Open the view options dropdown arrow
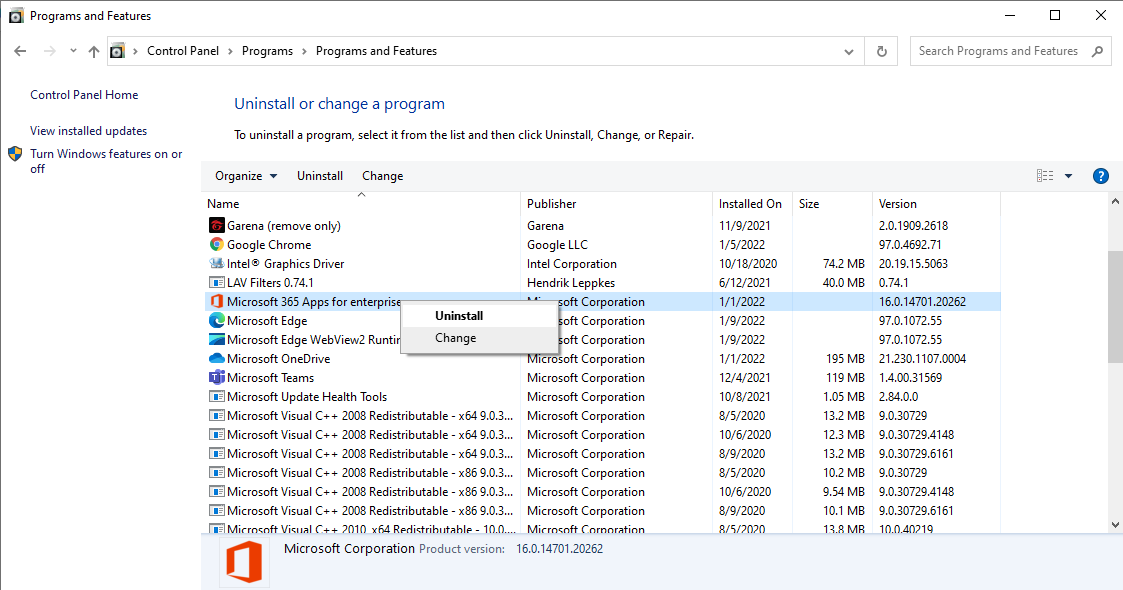This screenshot has width=1123, height=590. (1068, 176)
